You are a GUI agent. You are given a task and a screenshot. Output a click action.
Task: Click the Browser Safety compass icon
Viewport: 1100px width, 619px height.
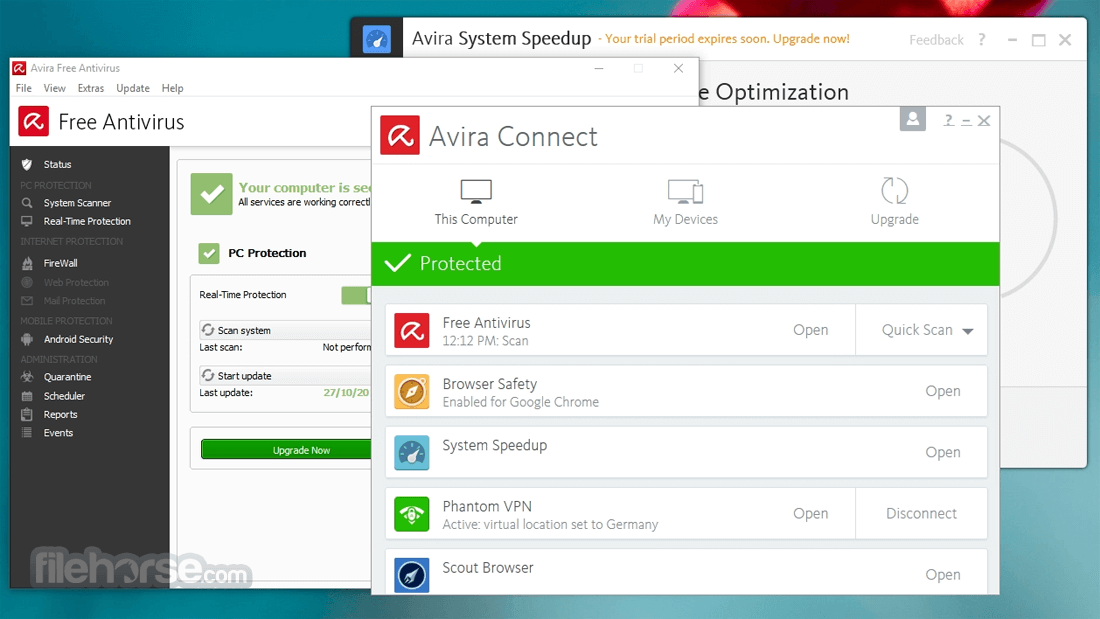[411, 391]
